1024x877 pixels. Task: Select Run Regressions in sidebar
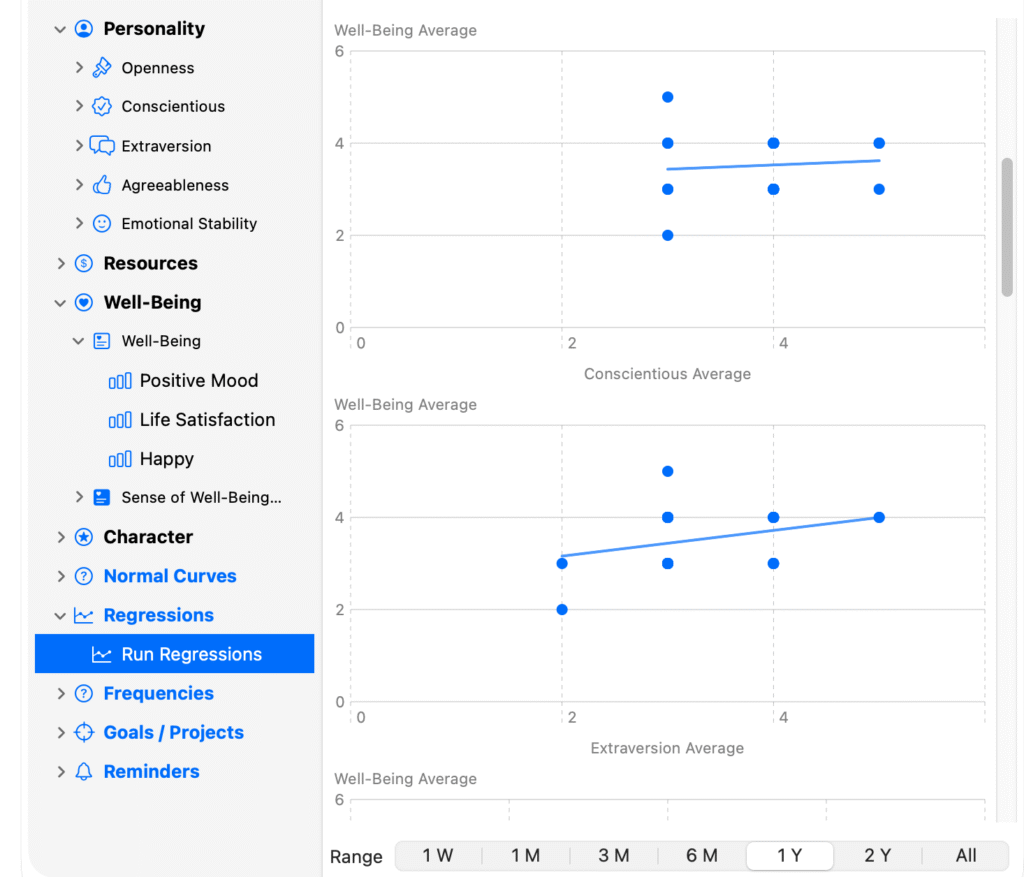pyautogui.click(x=191, y=655)
